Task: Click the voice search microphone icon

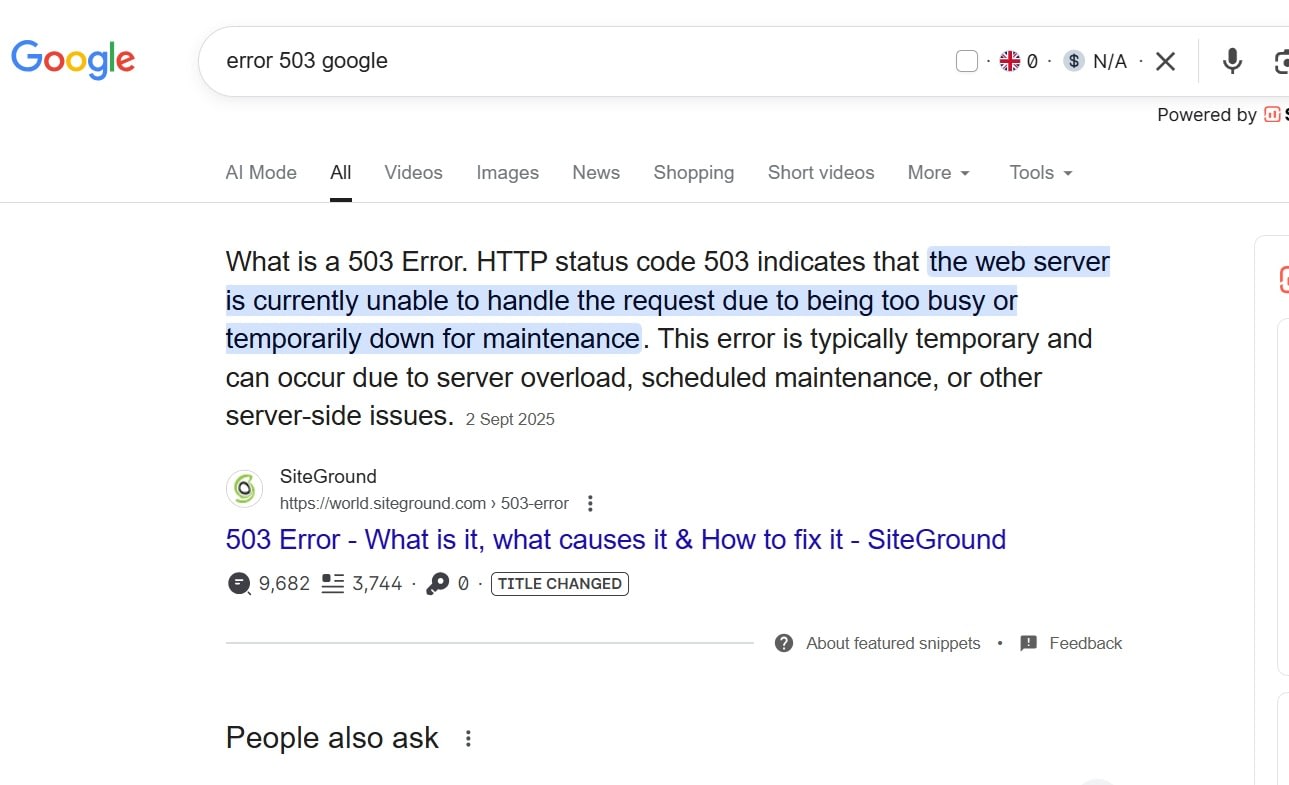Action: click(x=1231, y=61)
